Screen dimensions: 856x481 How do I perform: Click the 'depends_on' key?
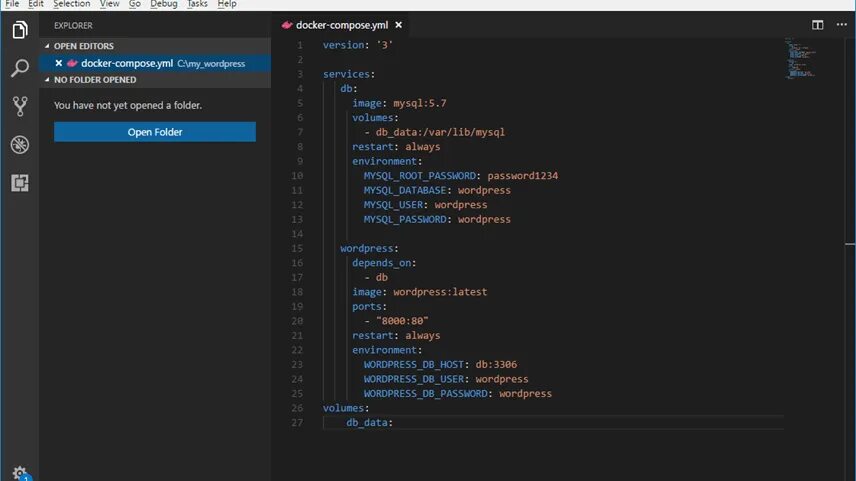click(381, 263)
